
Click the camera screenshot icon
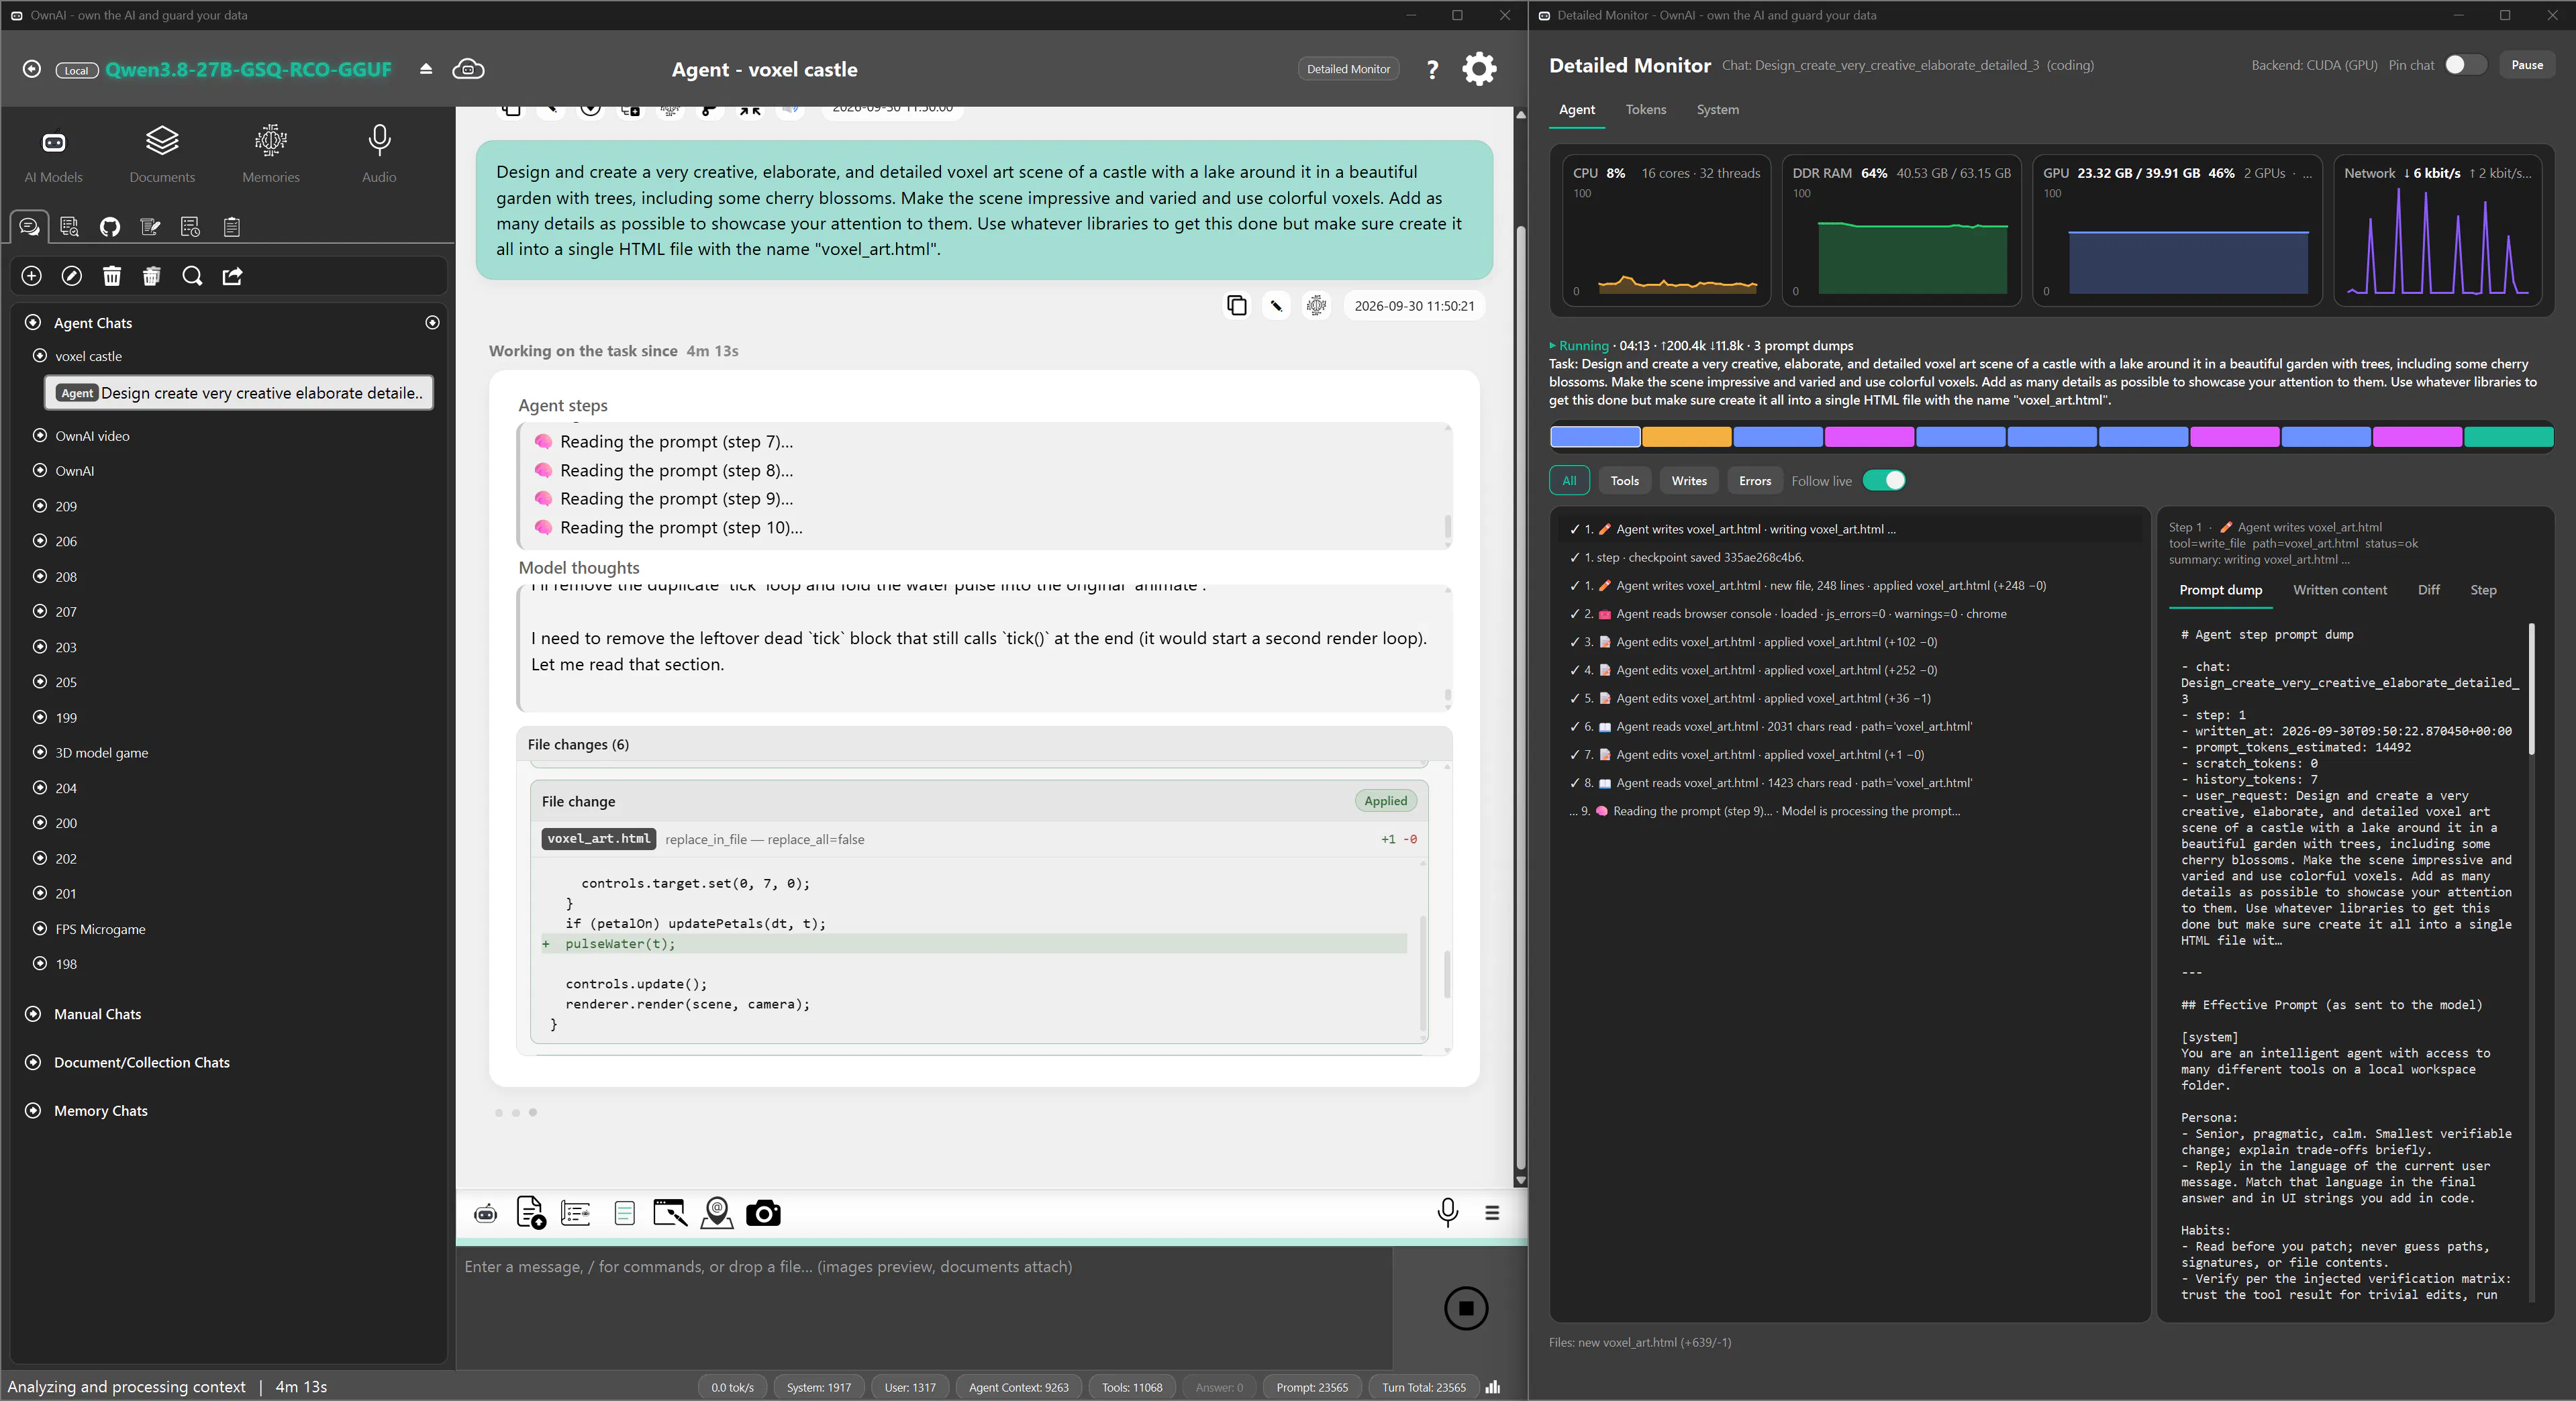[763, 1213]
